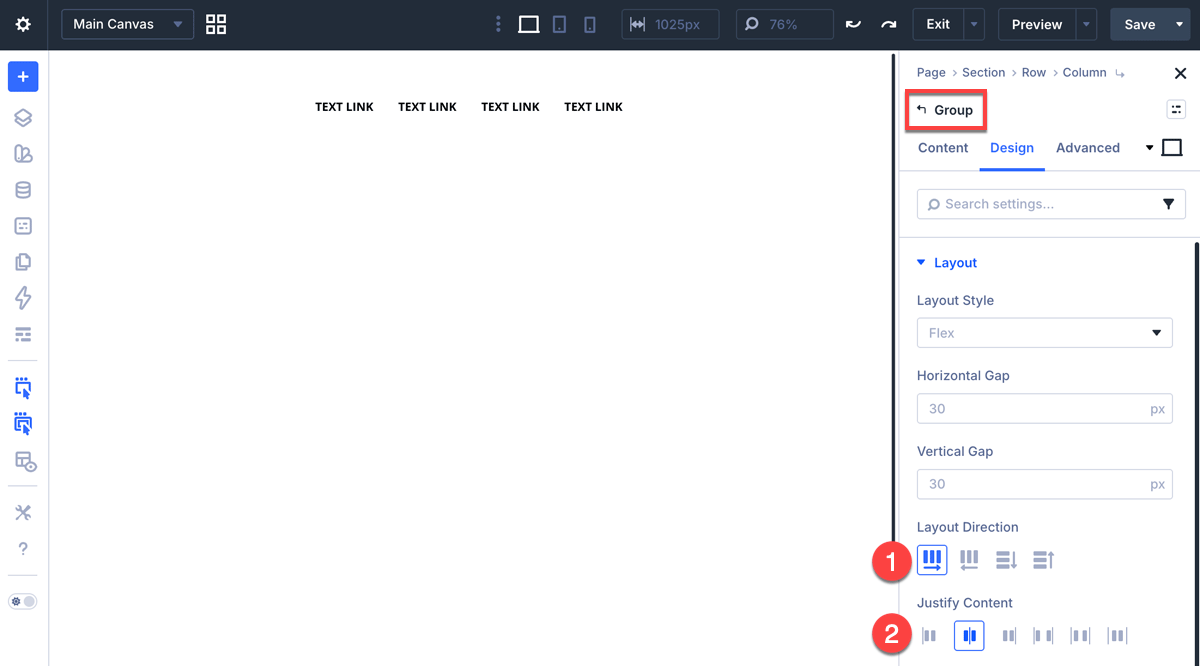Click the filter icon in settings search

pyautogui.click(x=1168, y=204)
